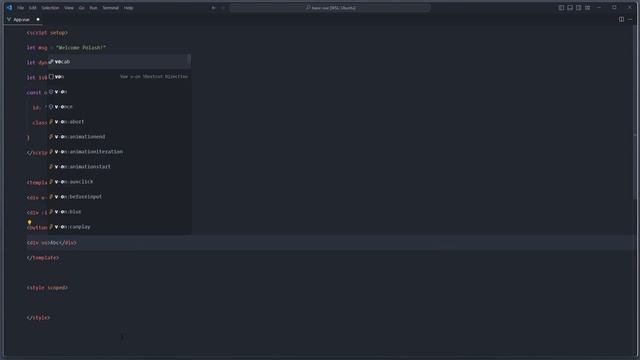Image resolution: width=640 pixels, height=360 pixels.
Task: Open the customize layout icon
Action: coord(587,8)
